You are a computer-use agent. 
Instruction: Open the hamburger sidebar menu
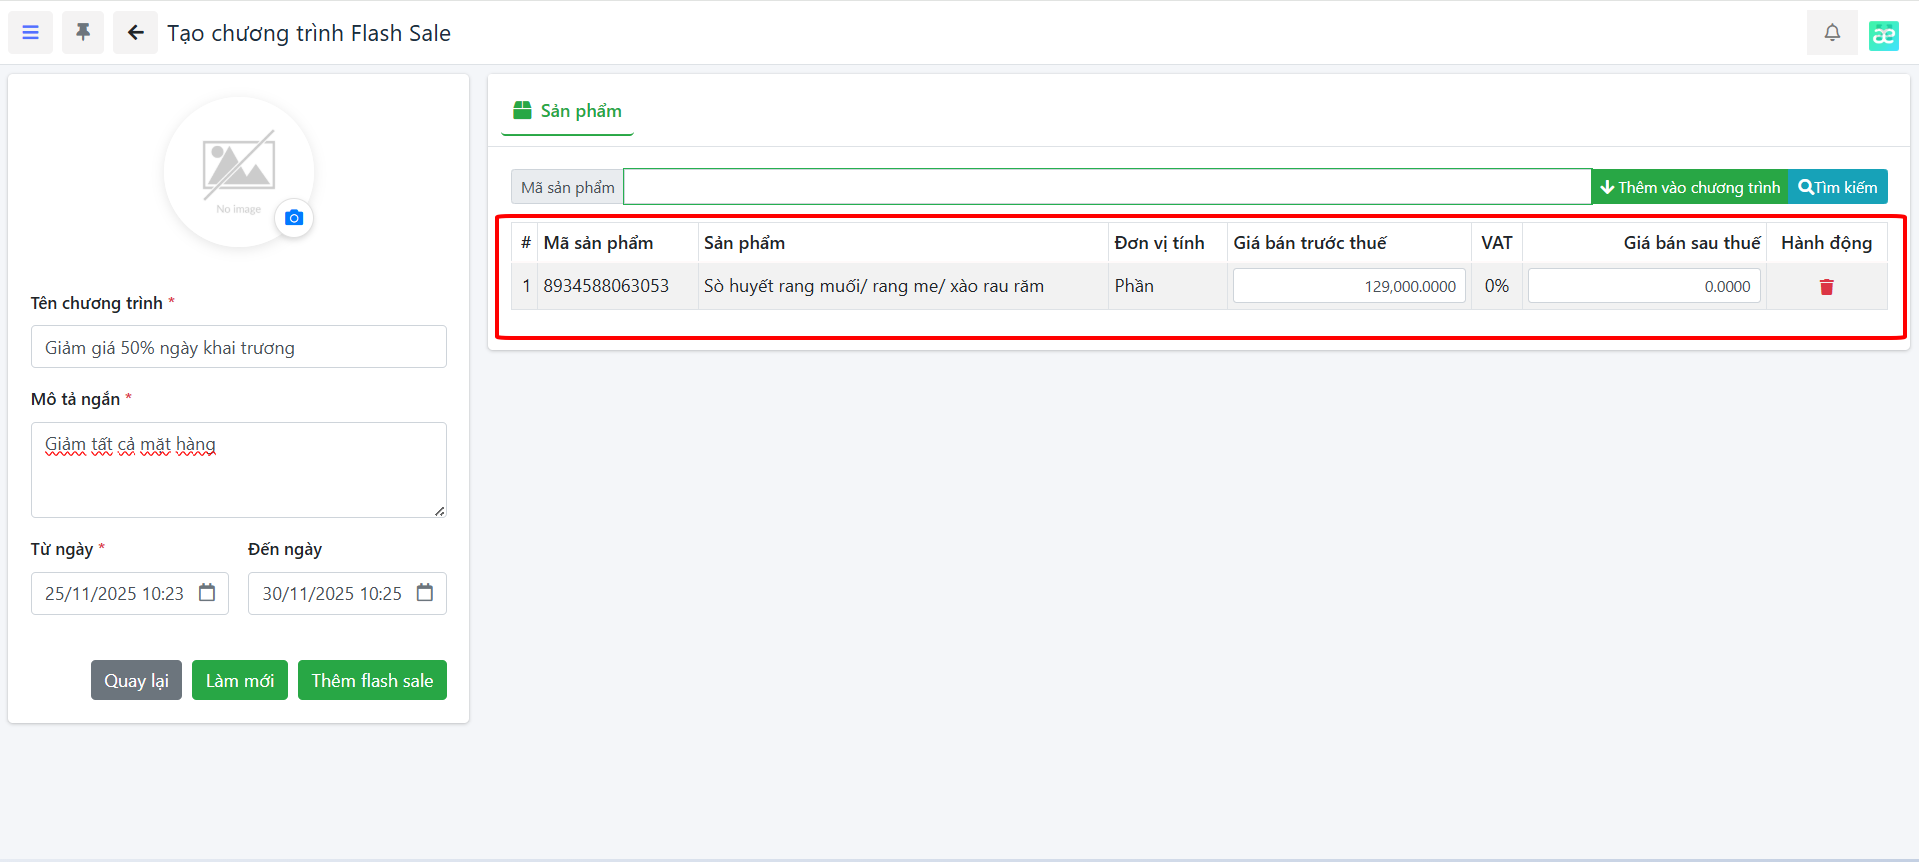pos(30,33)
